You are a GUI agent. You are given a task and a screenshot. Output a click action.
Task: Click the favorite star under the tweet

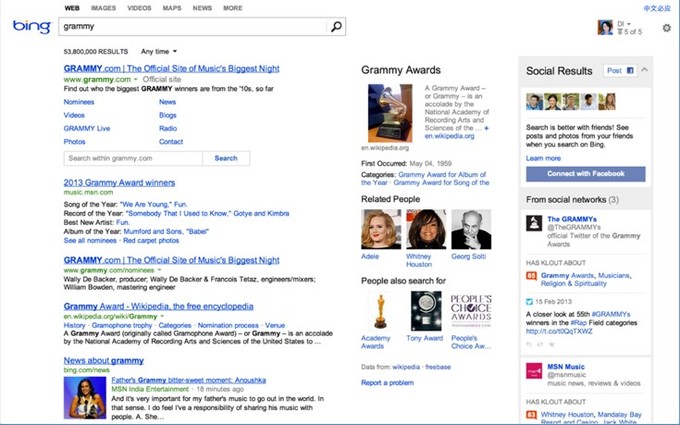552,344
